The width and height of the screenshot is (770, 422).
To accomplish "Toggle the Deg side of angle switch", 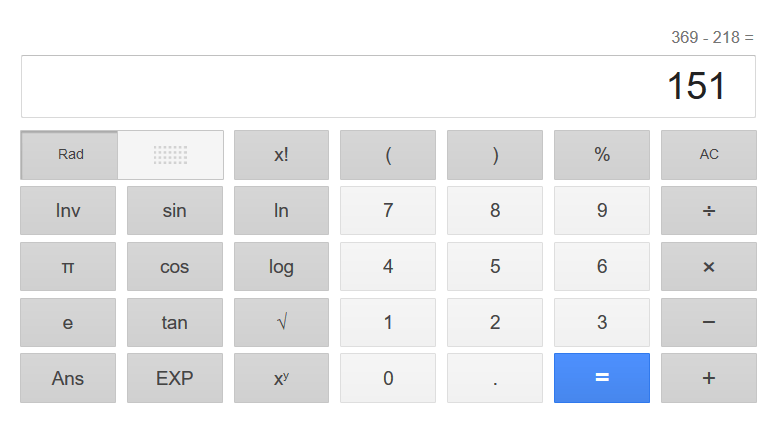I will [x=170, y=155].
